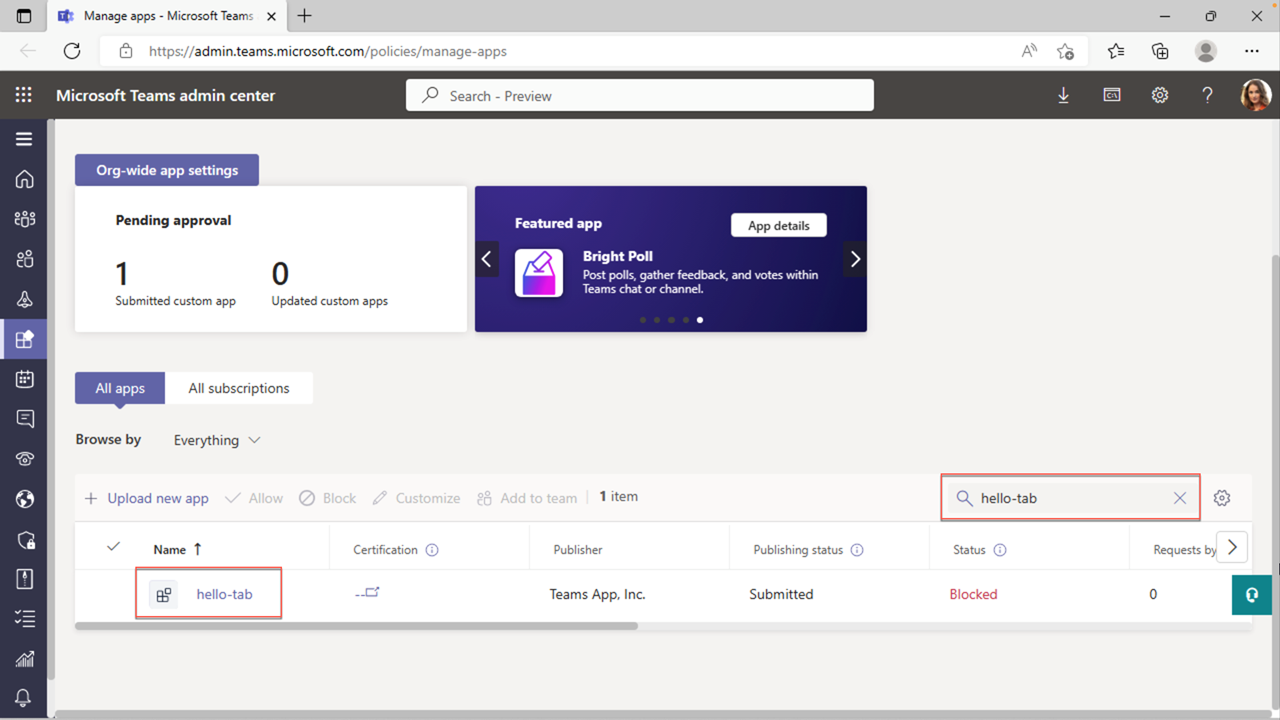1280x720 pixels.
Task: Switch to the All apps tab
Action: tap(120, 388)
